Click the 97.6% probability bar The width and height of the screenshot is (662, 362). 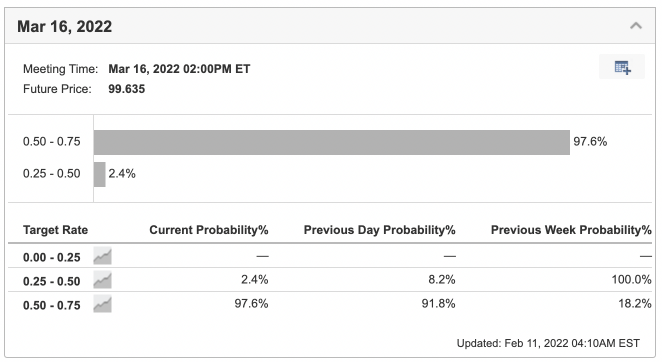331,142
